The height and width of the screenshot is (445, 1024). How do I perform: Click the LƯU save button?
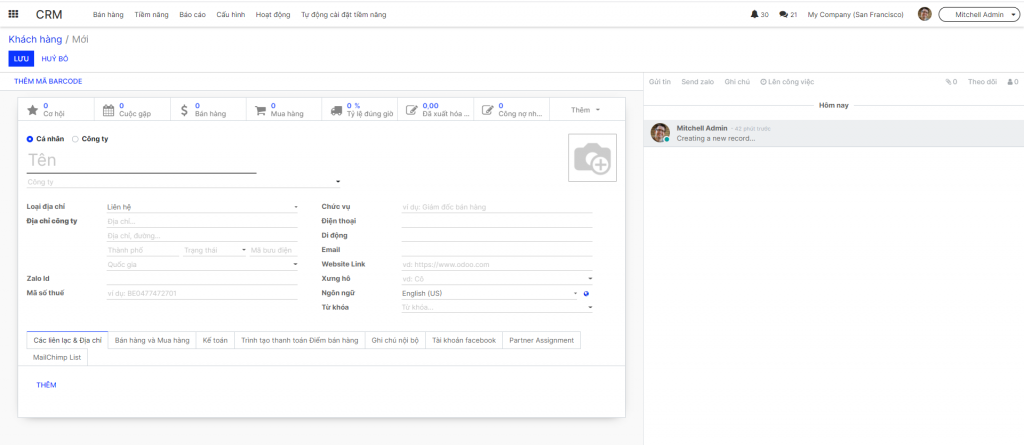[x=21, y=59]
